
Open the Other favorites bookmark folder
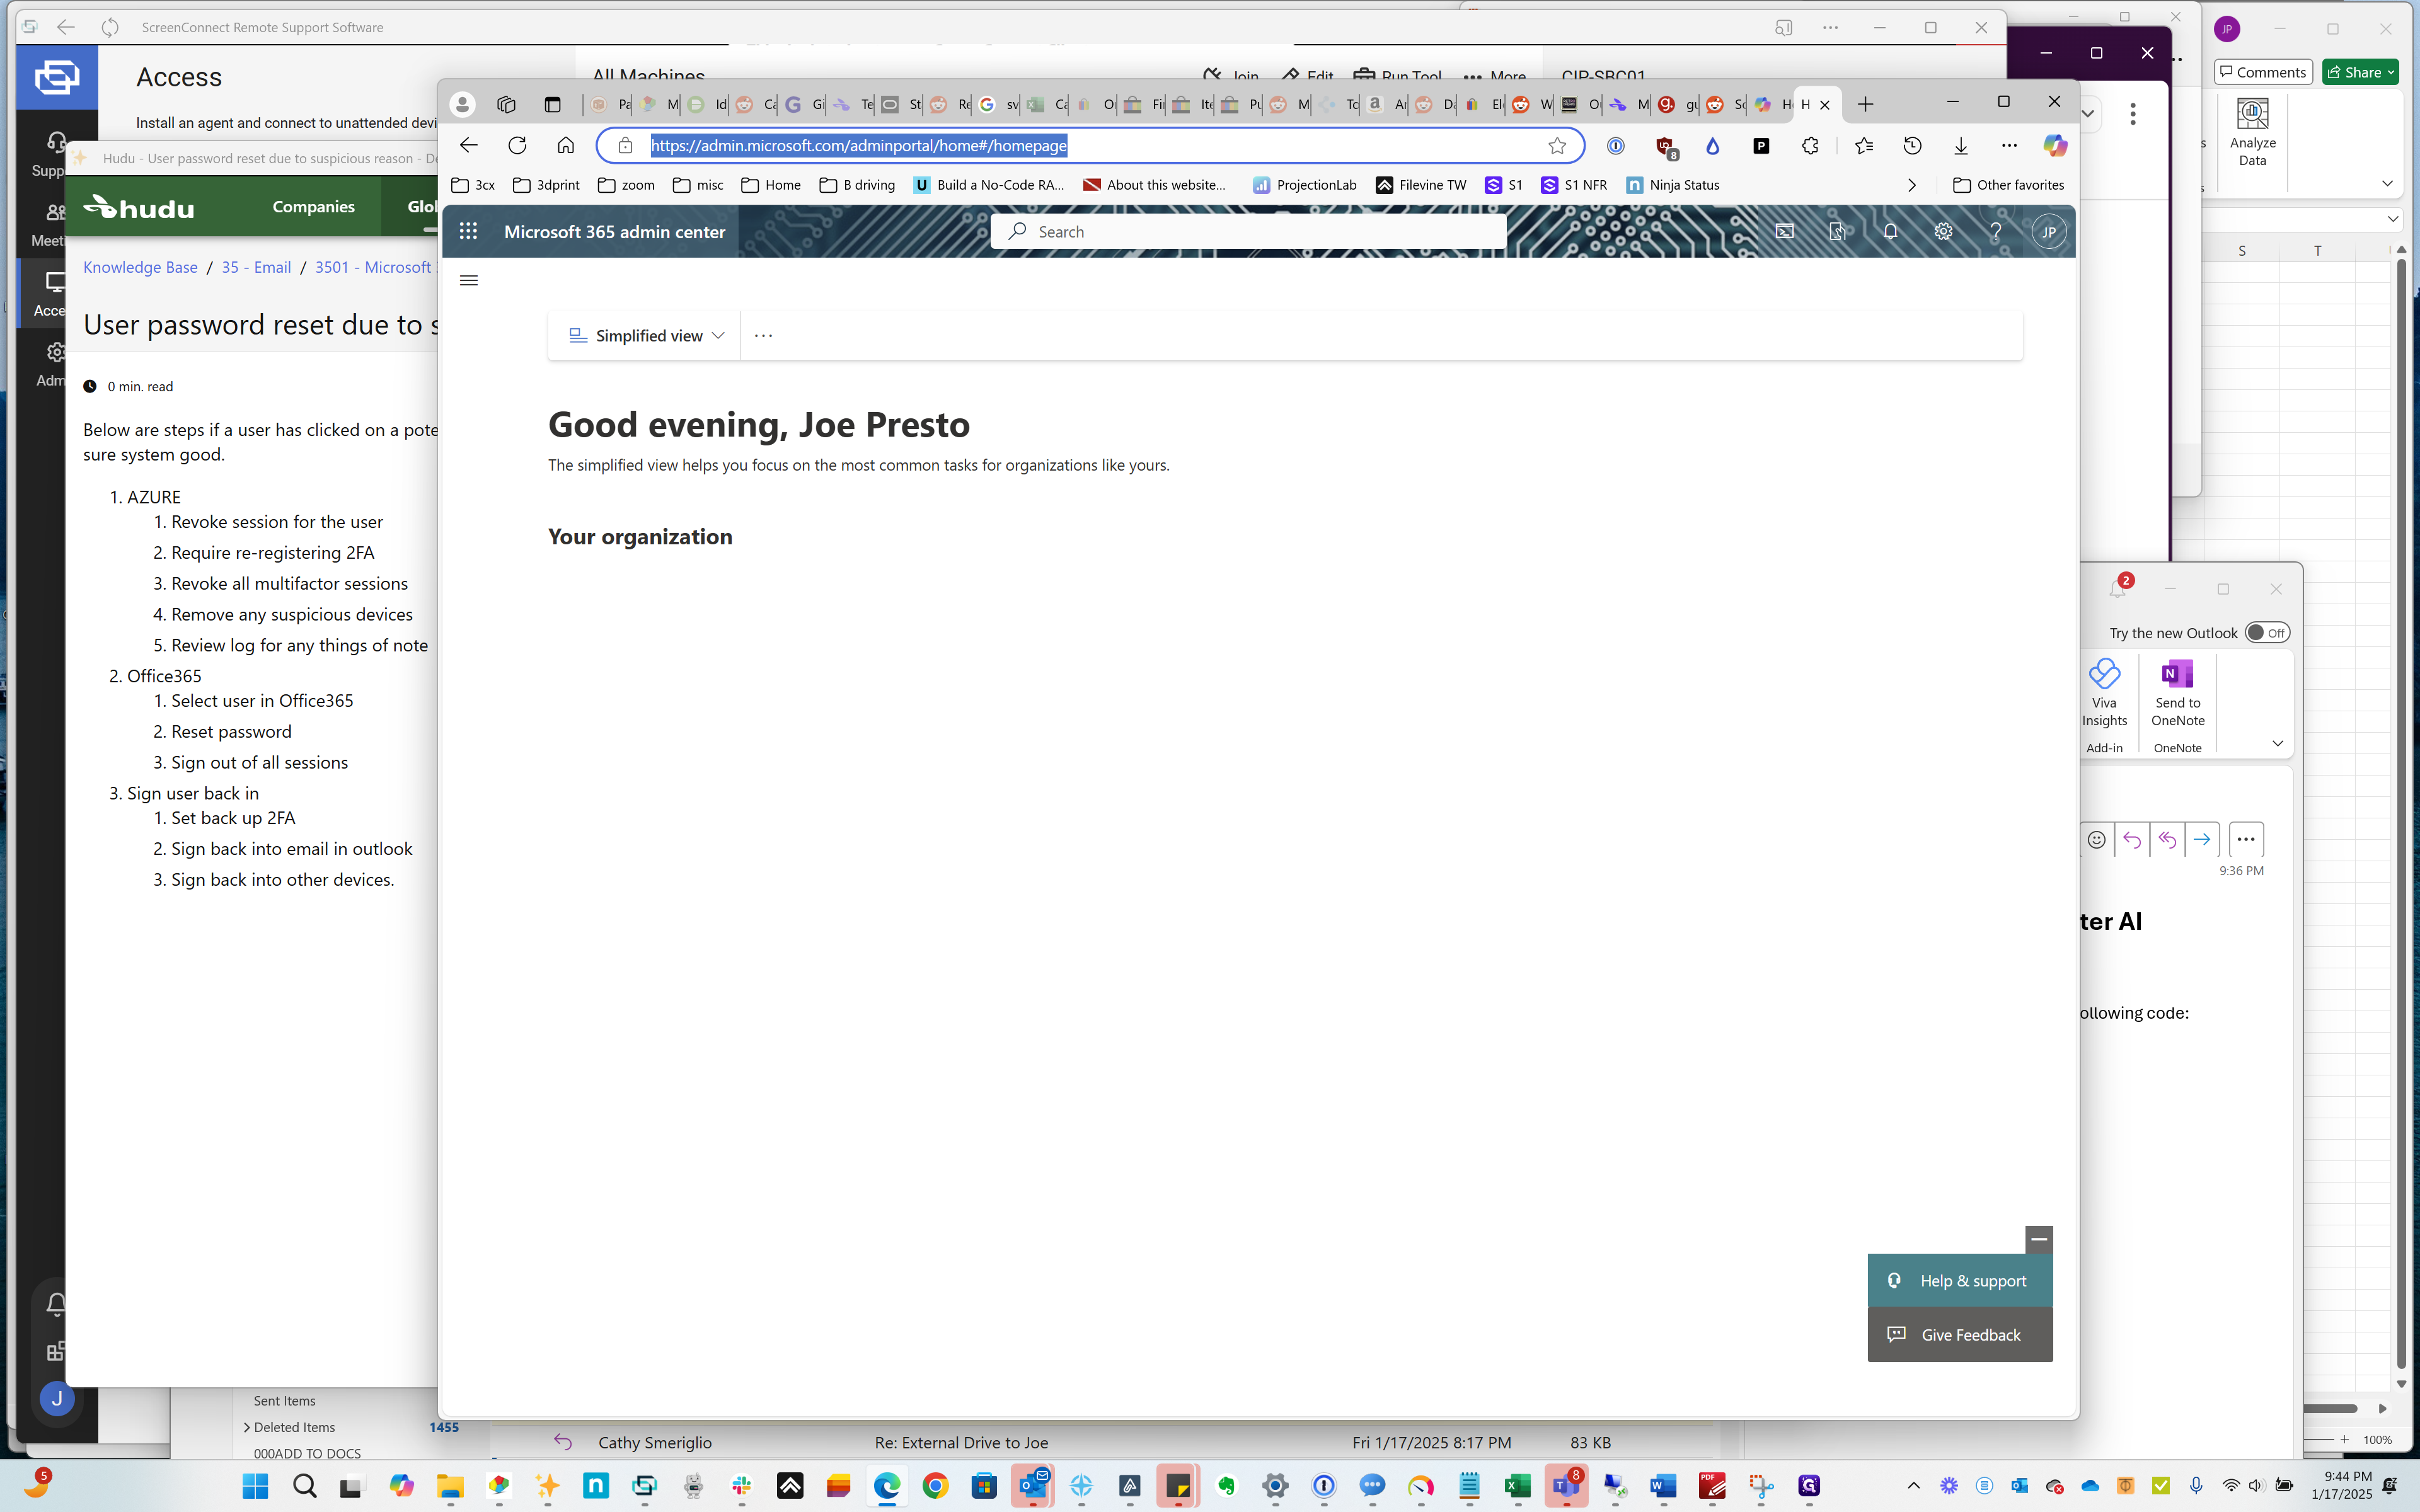click(2008, 185)
